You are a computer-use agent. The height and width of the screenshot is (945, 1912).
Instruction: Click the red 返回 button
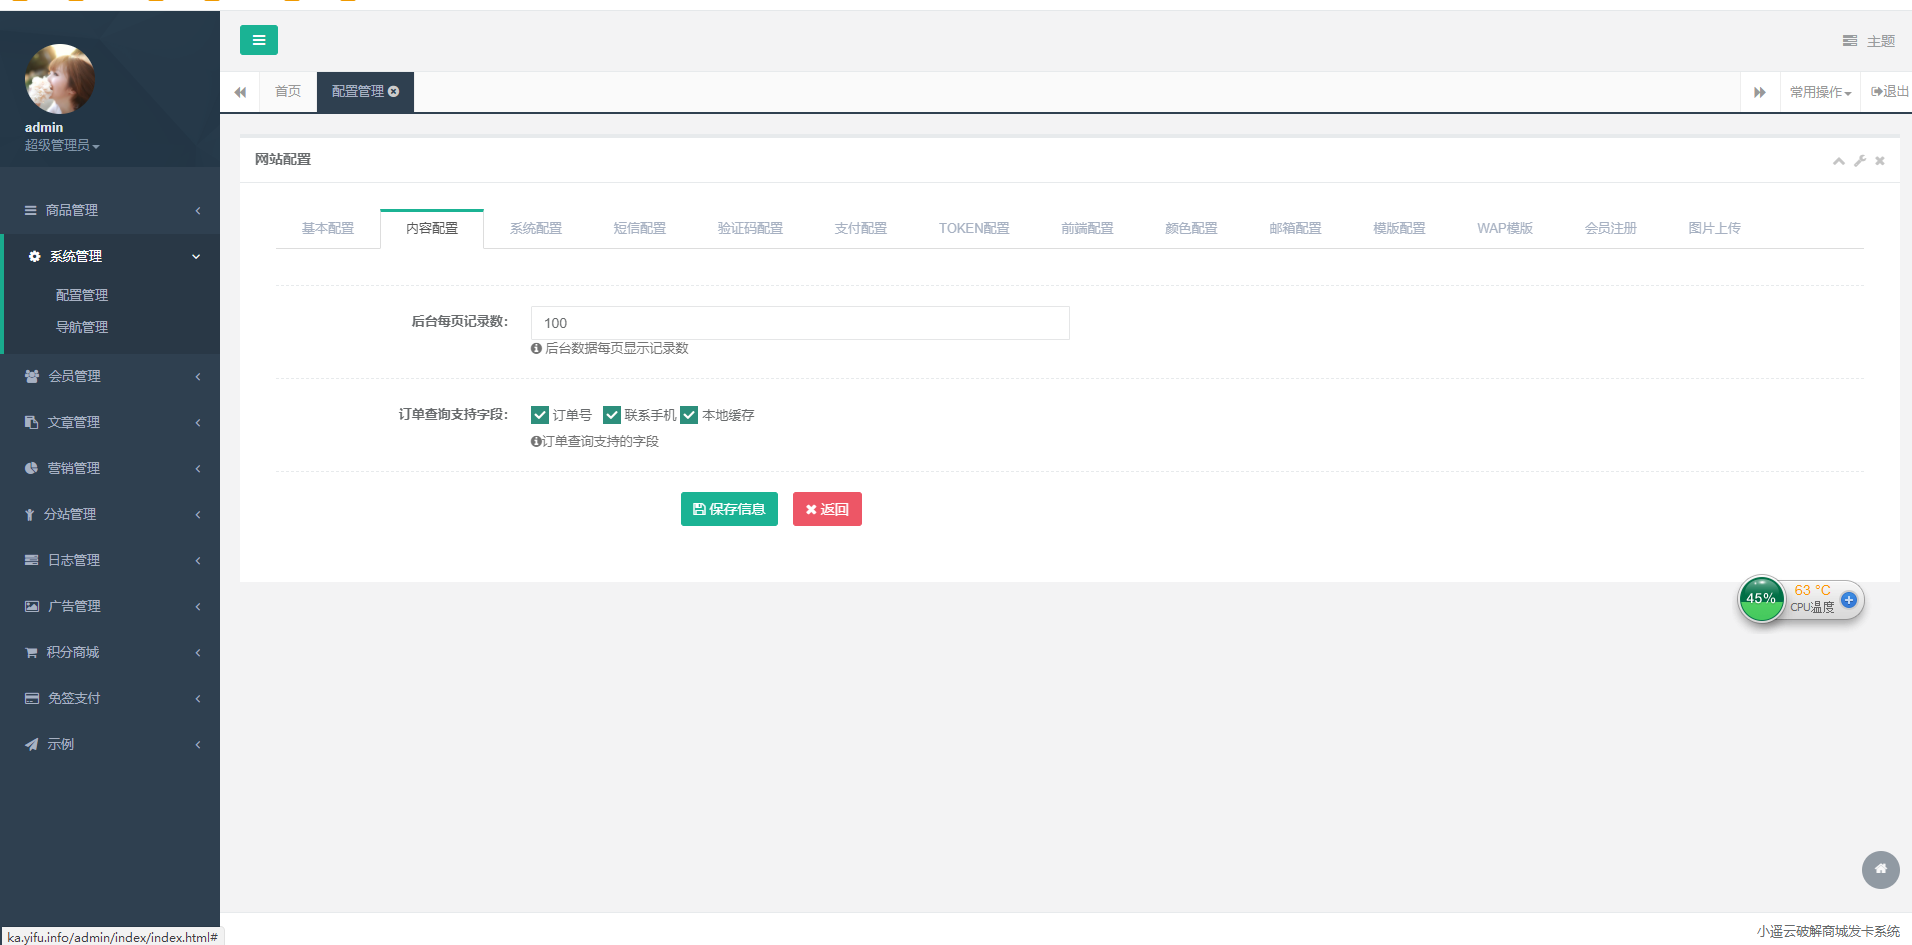[827, 509]
